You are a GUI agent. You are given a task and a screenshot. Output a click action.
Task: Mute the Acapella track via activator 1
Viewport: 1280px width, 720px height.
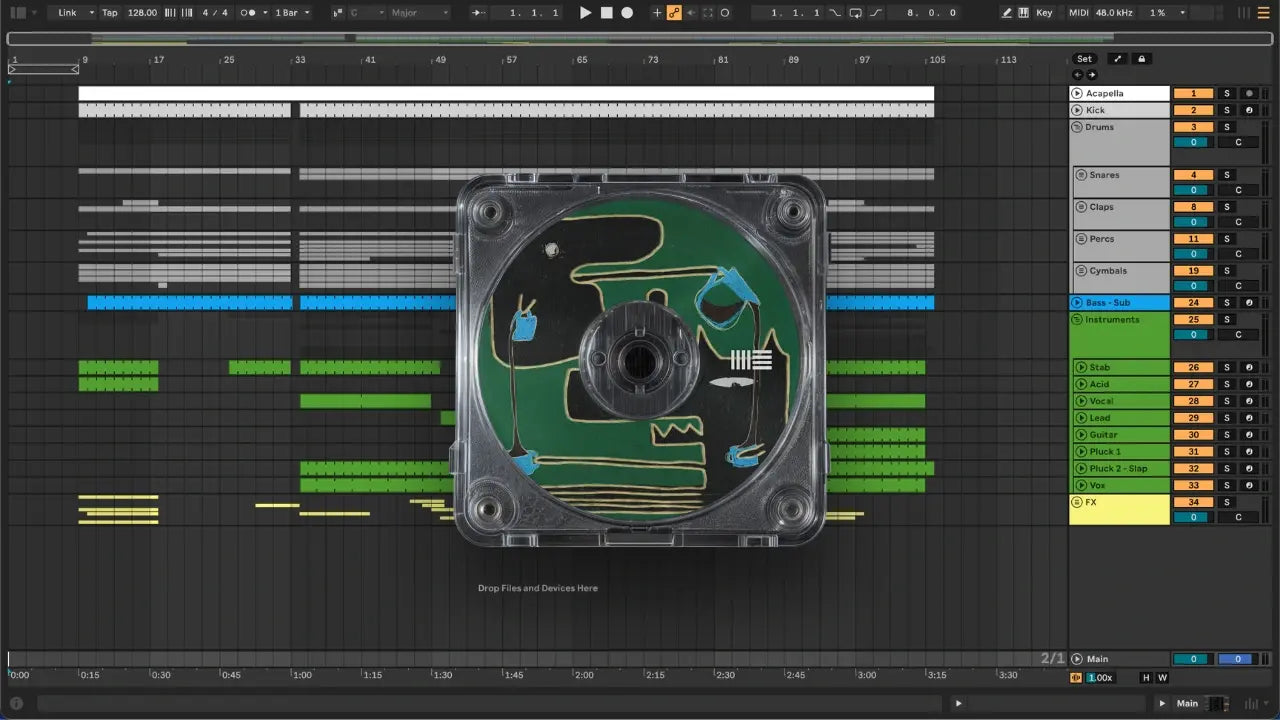1193,93
